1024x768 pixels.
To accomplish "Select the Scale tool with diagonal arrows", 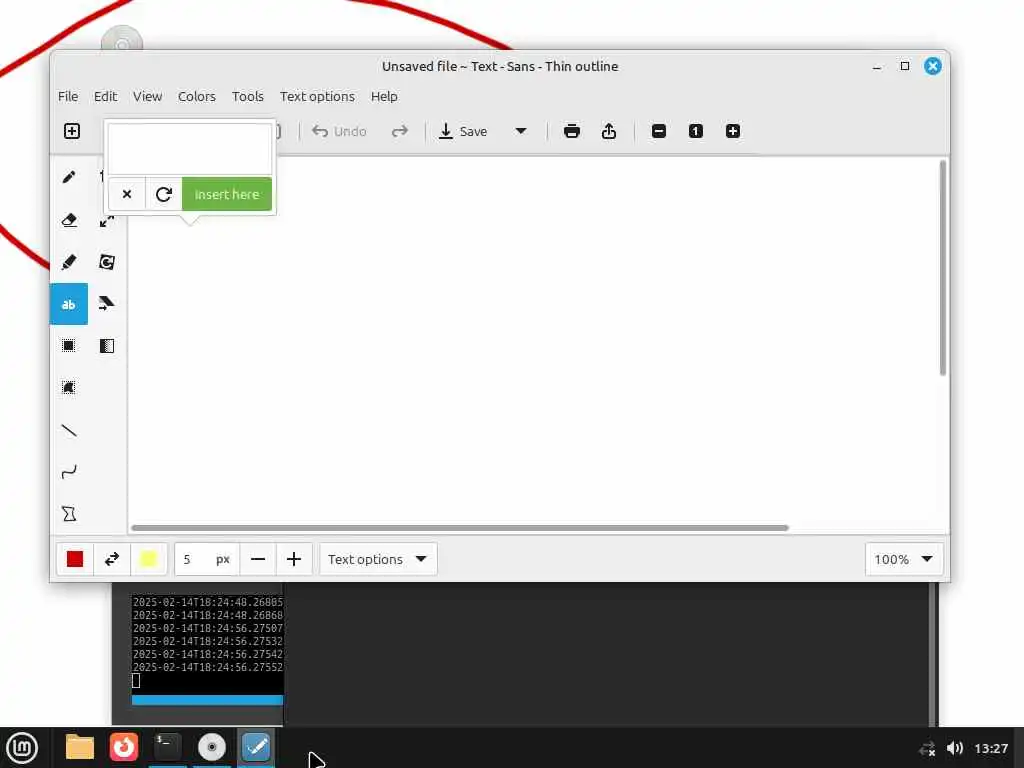I will tap(106, 221).
